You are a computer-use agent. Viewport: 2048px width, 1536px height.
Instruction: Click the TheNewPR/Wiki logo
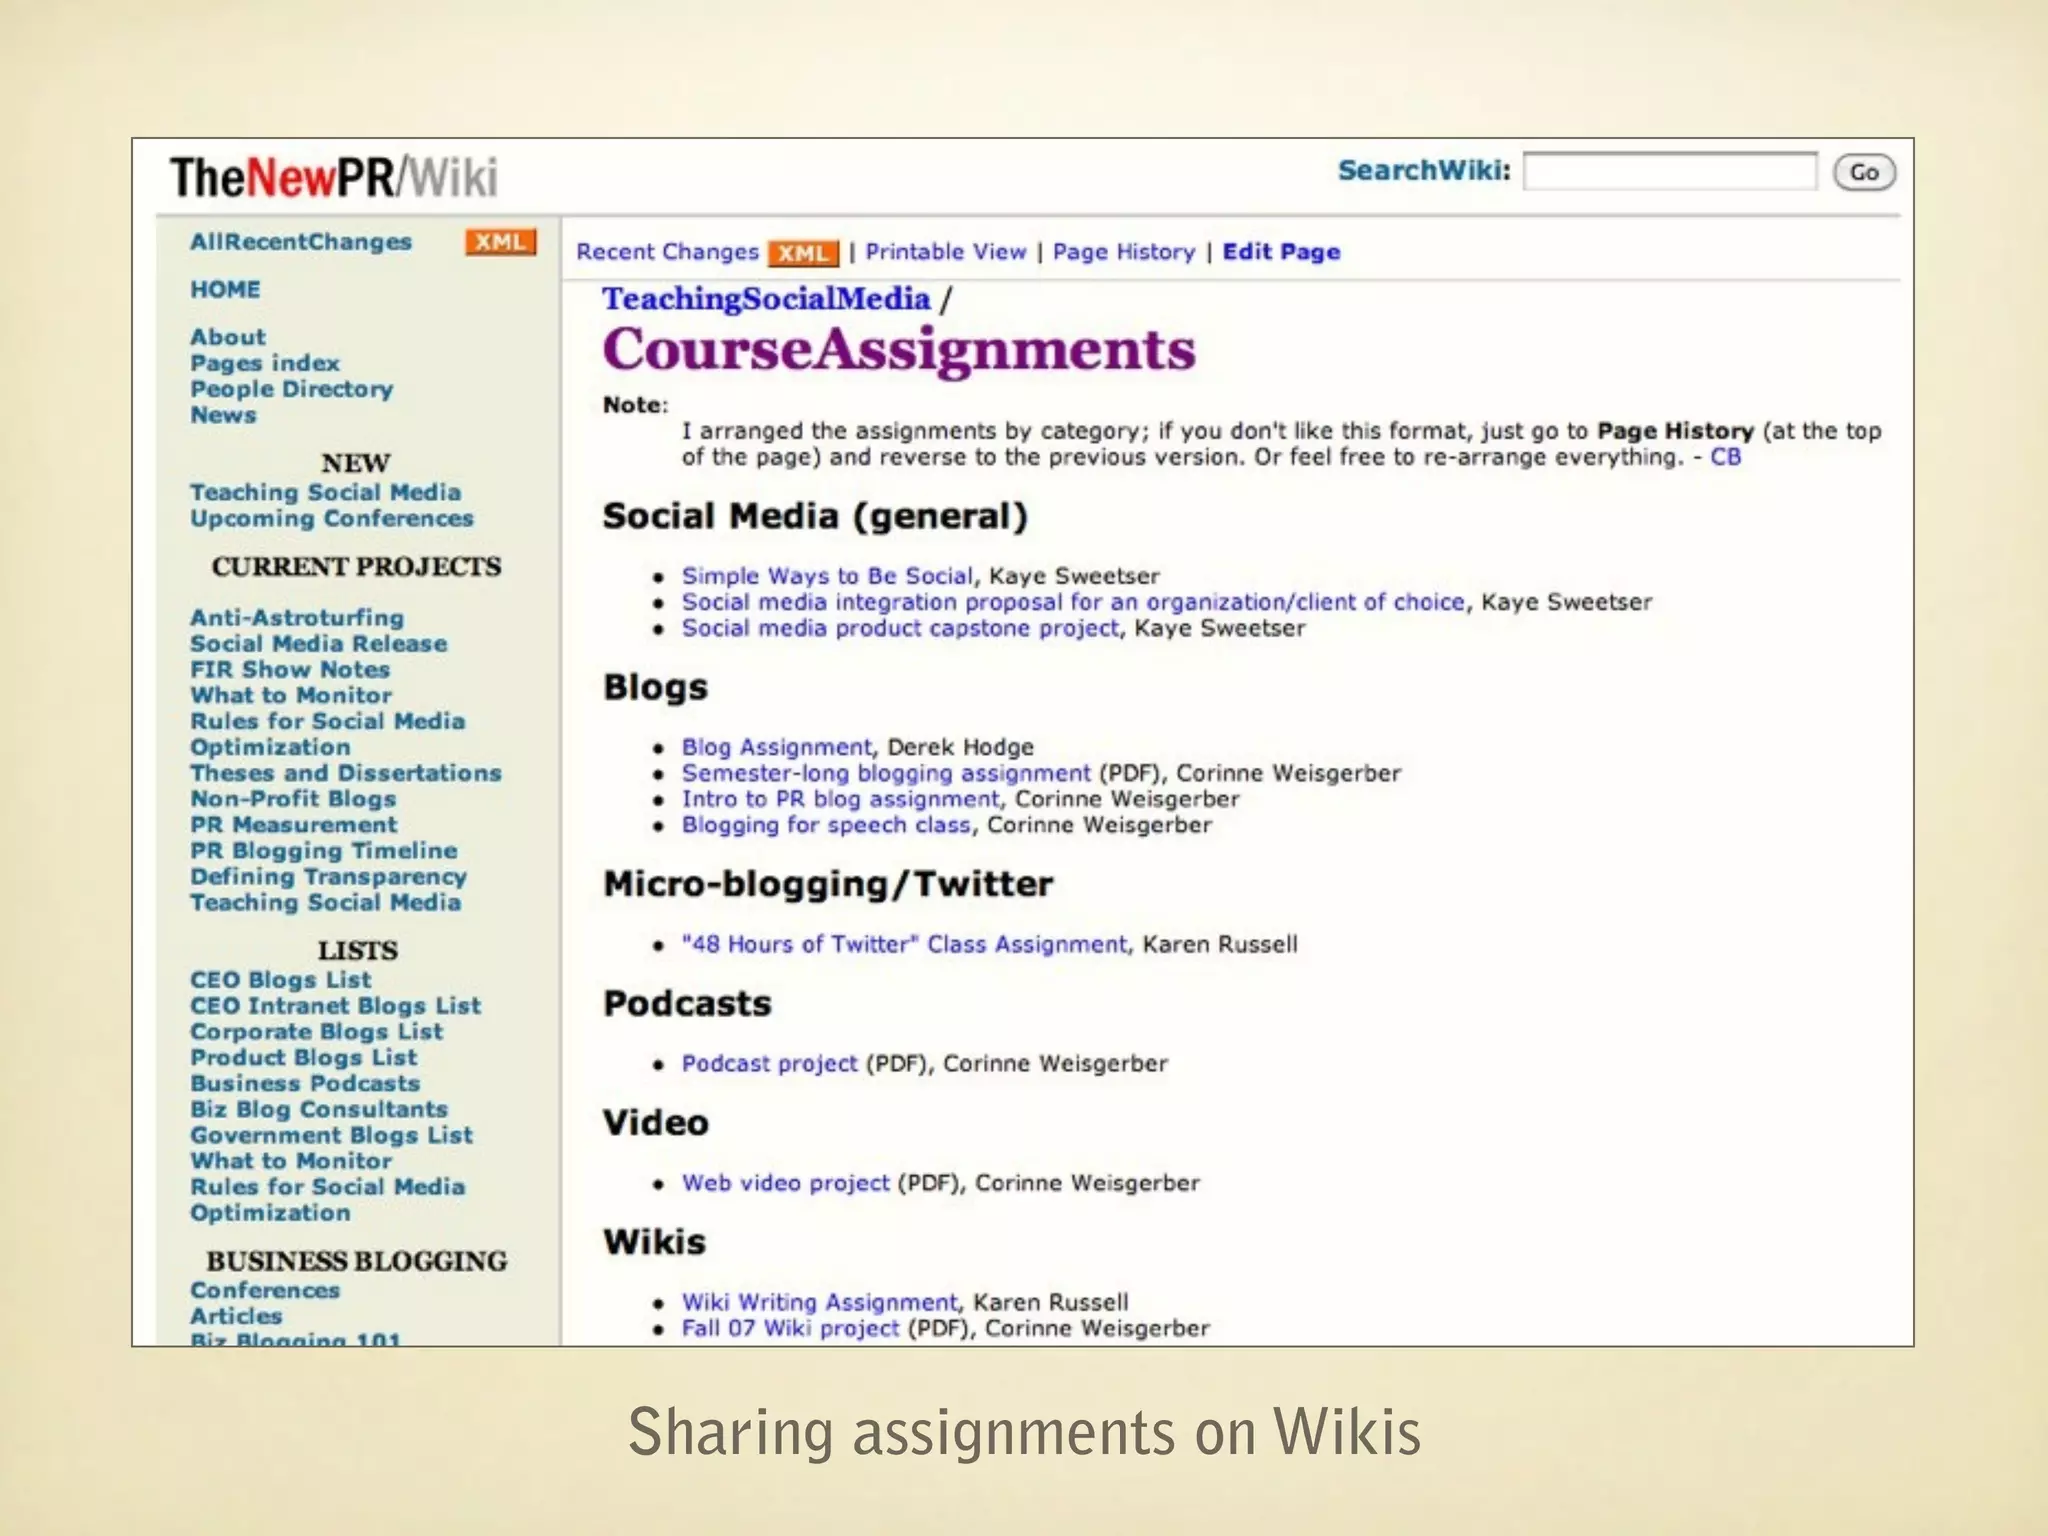pos(333,177)
